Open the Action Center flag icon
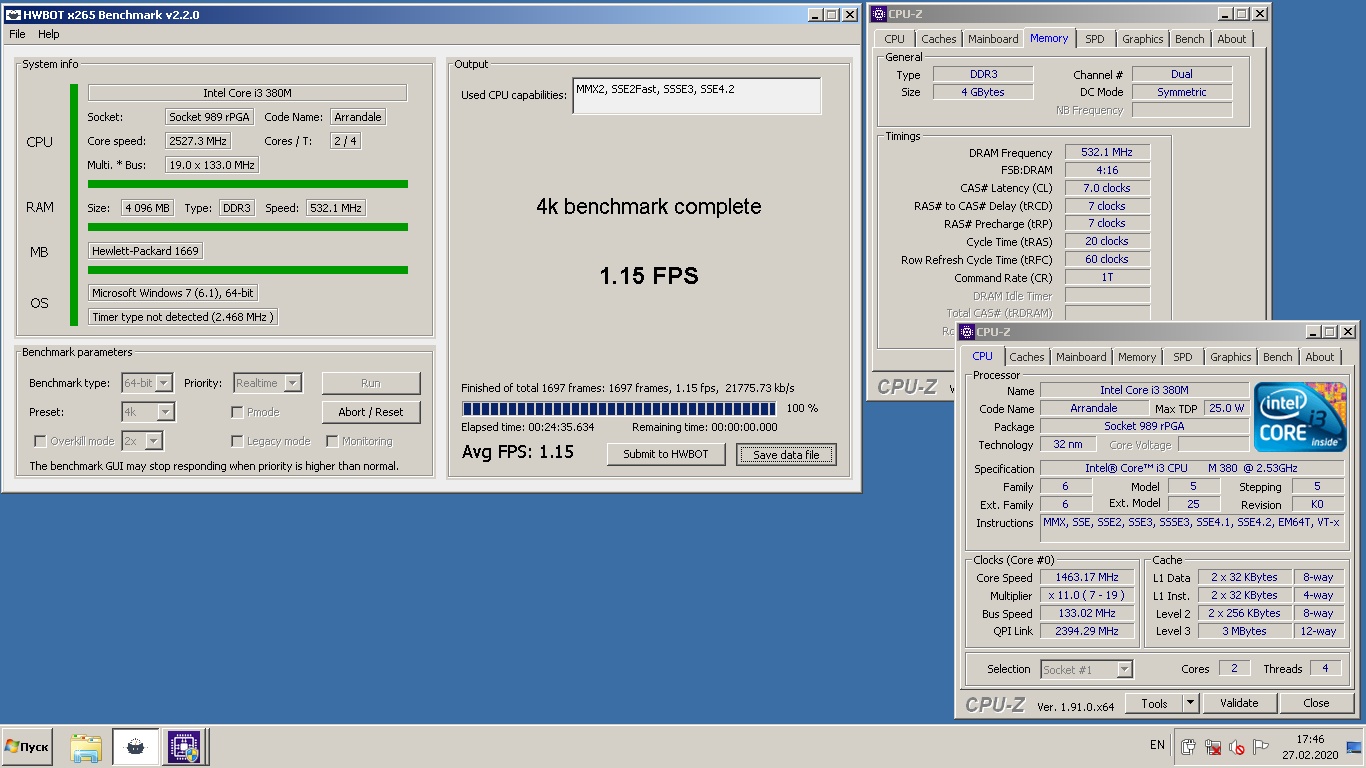 [x=1261, y=747]
